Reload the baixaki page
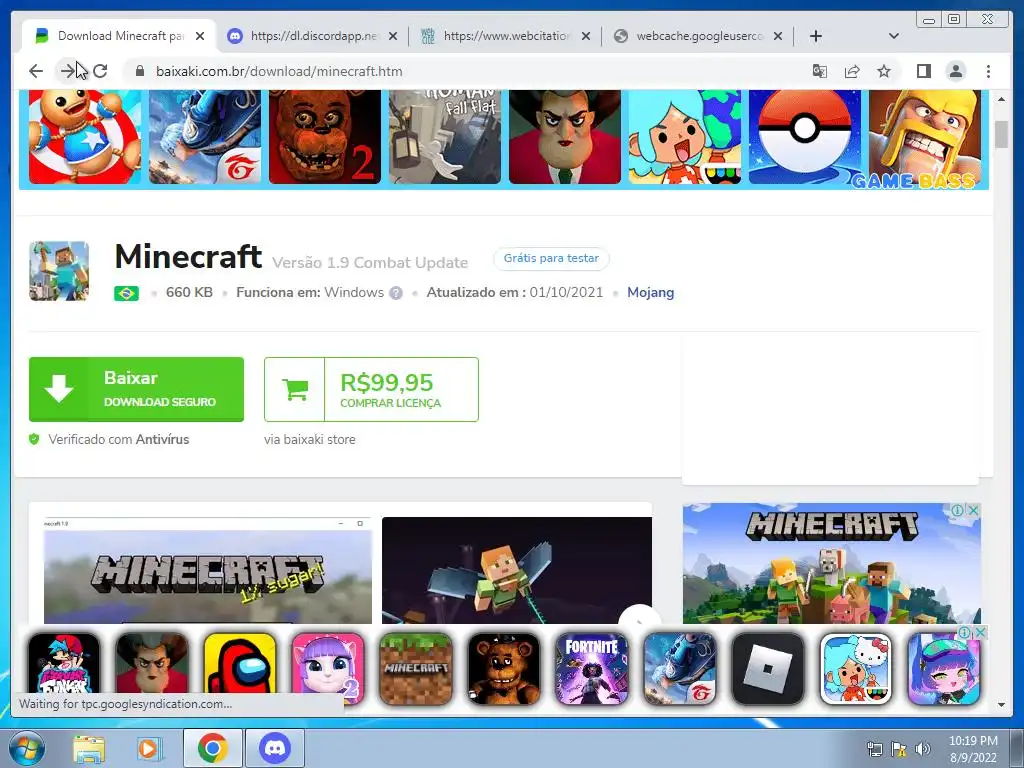Screen dimensions: 1024x768 tap(100, 71)
